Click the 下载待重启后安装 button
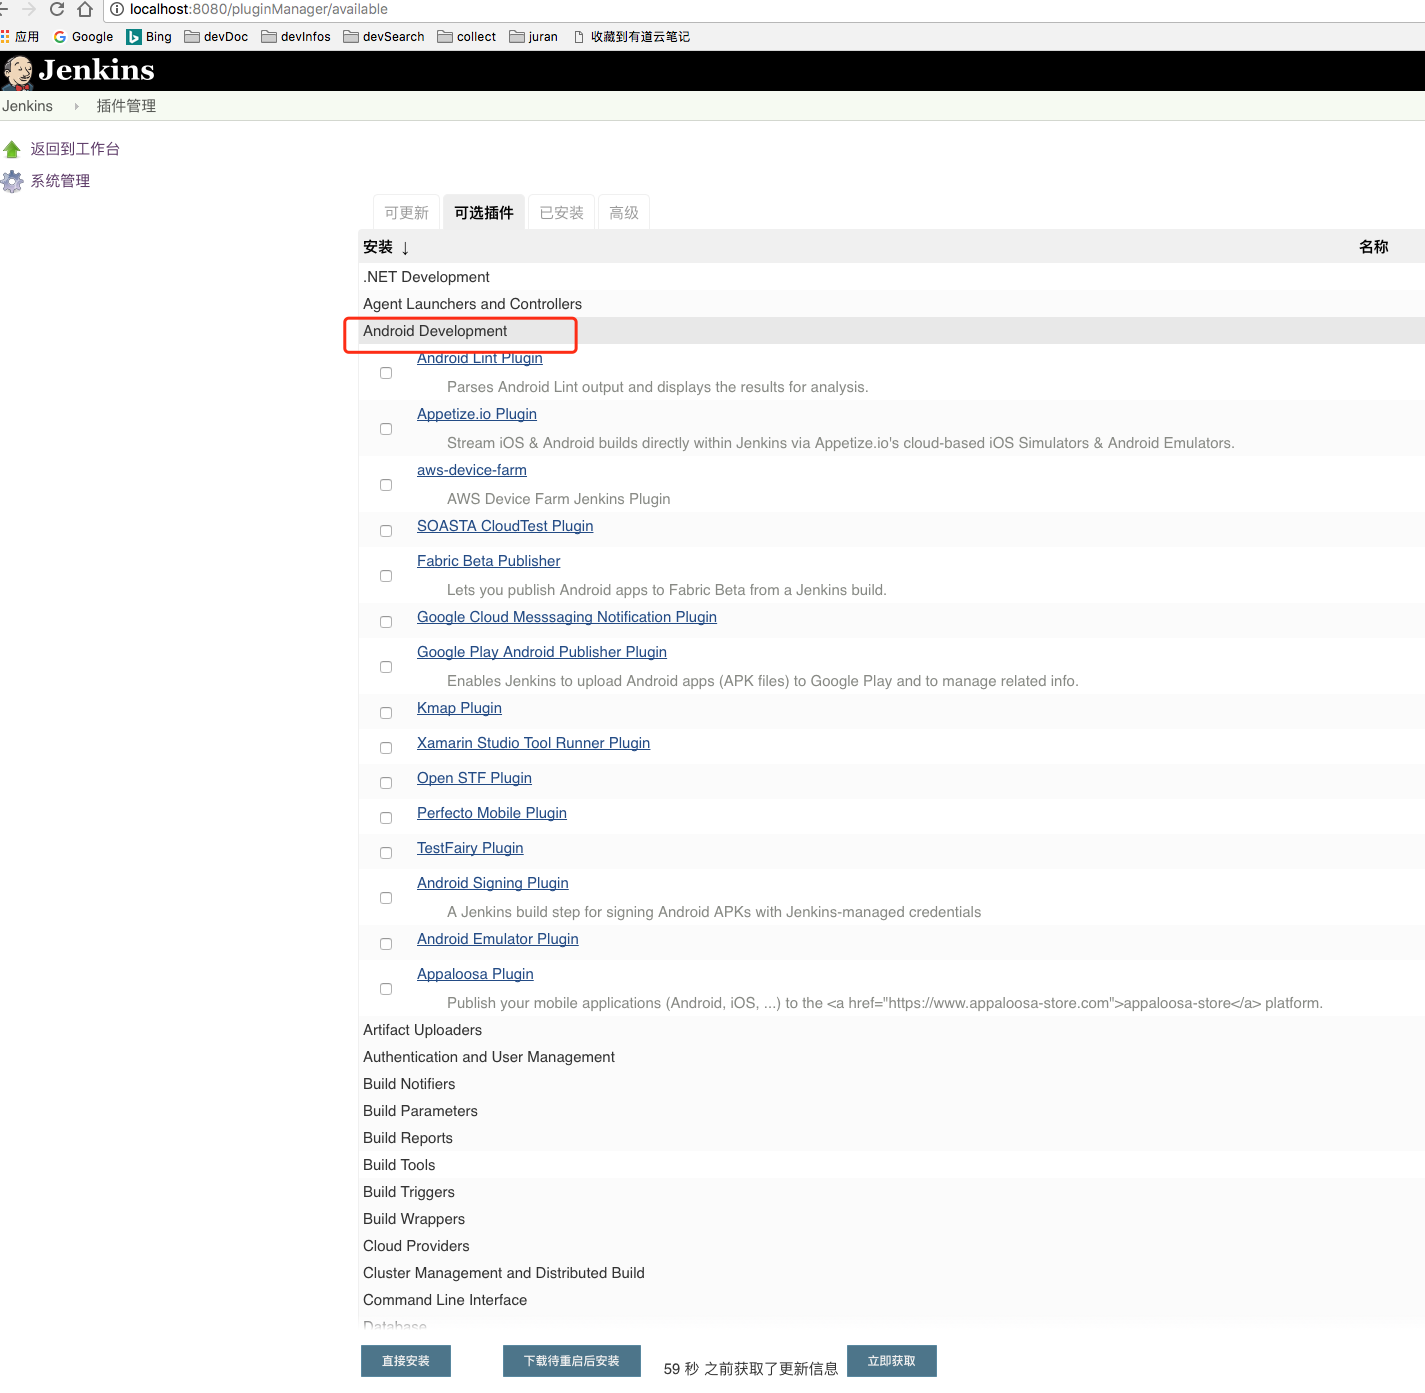Screen dimensions: 1425x1393 [572, 1361]
